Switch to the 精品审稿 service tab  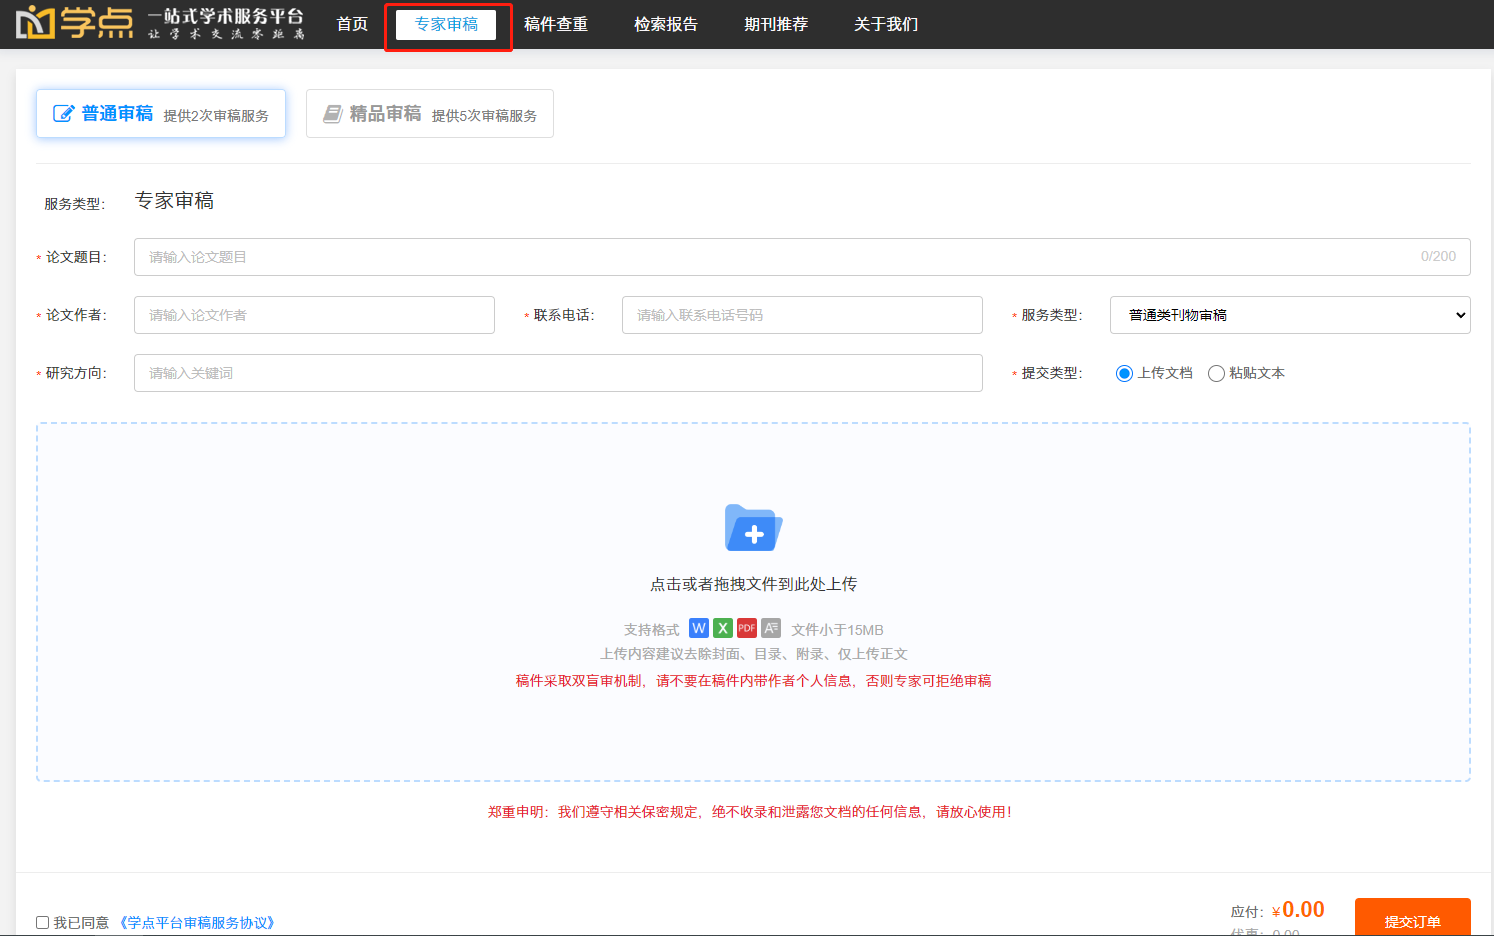coord(430,114)
